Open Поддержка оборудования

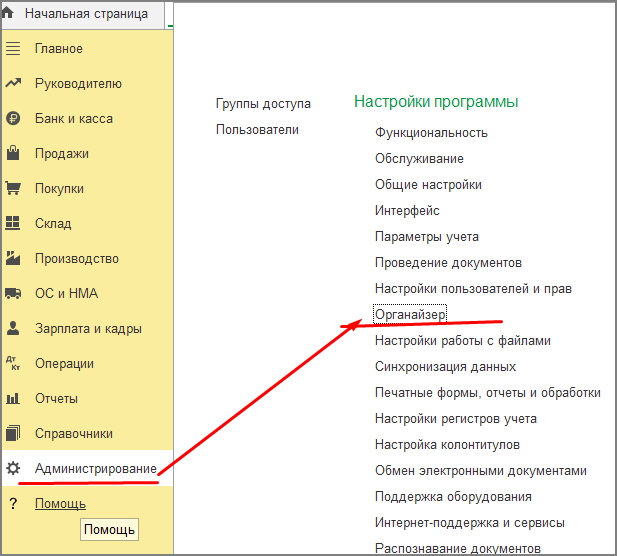coord(453,497)
